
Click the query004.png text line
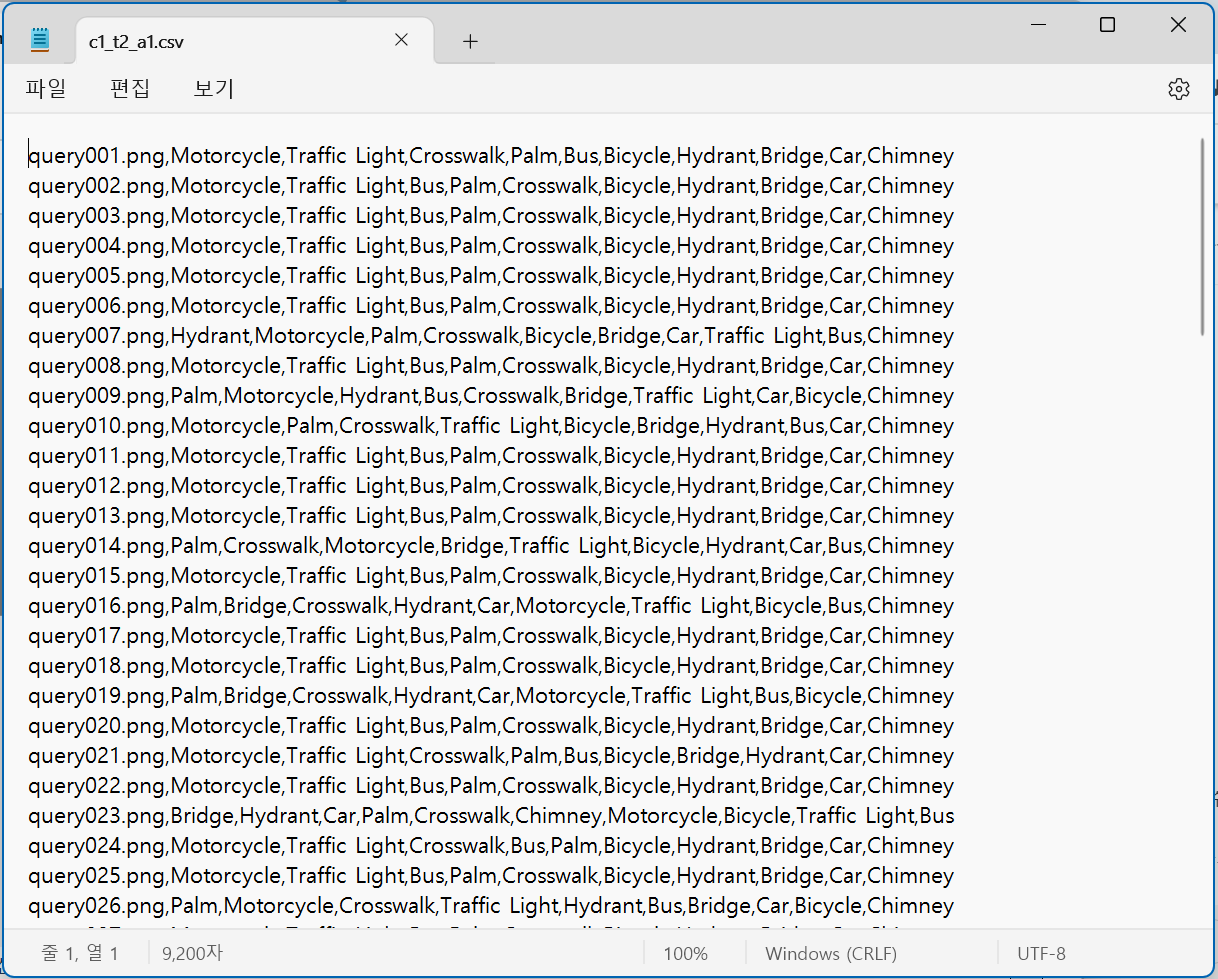(491, 246)
